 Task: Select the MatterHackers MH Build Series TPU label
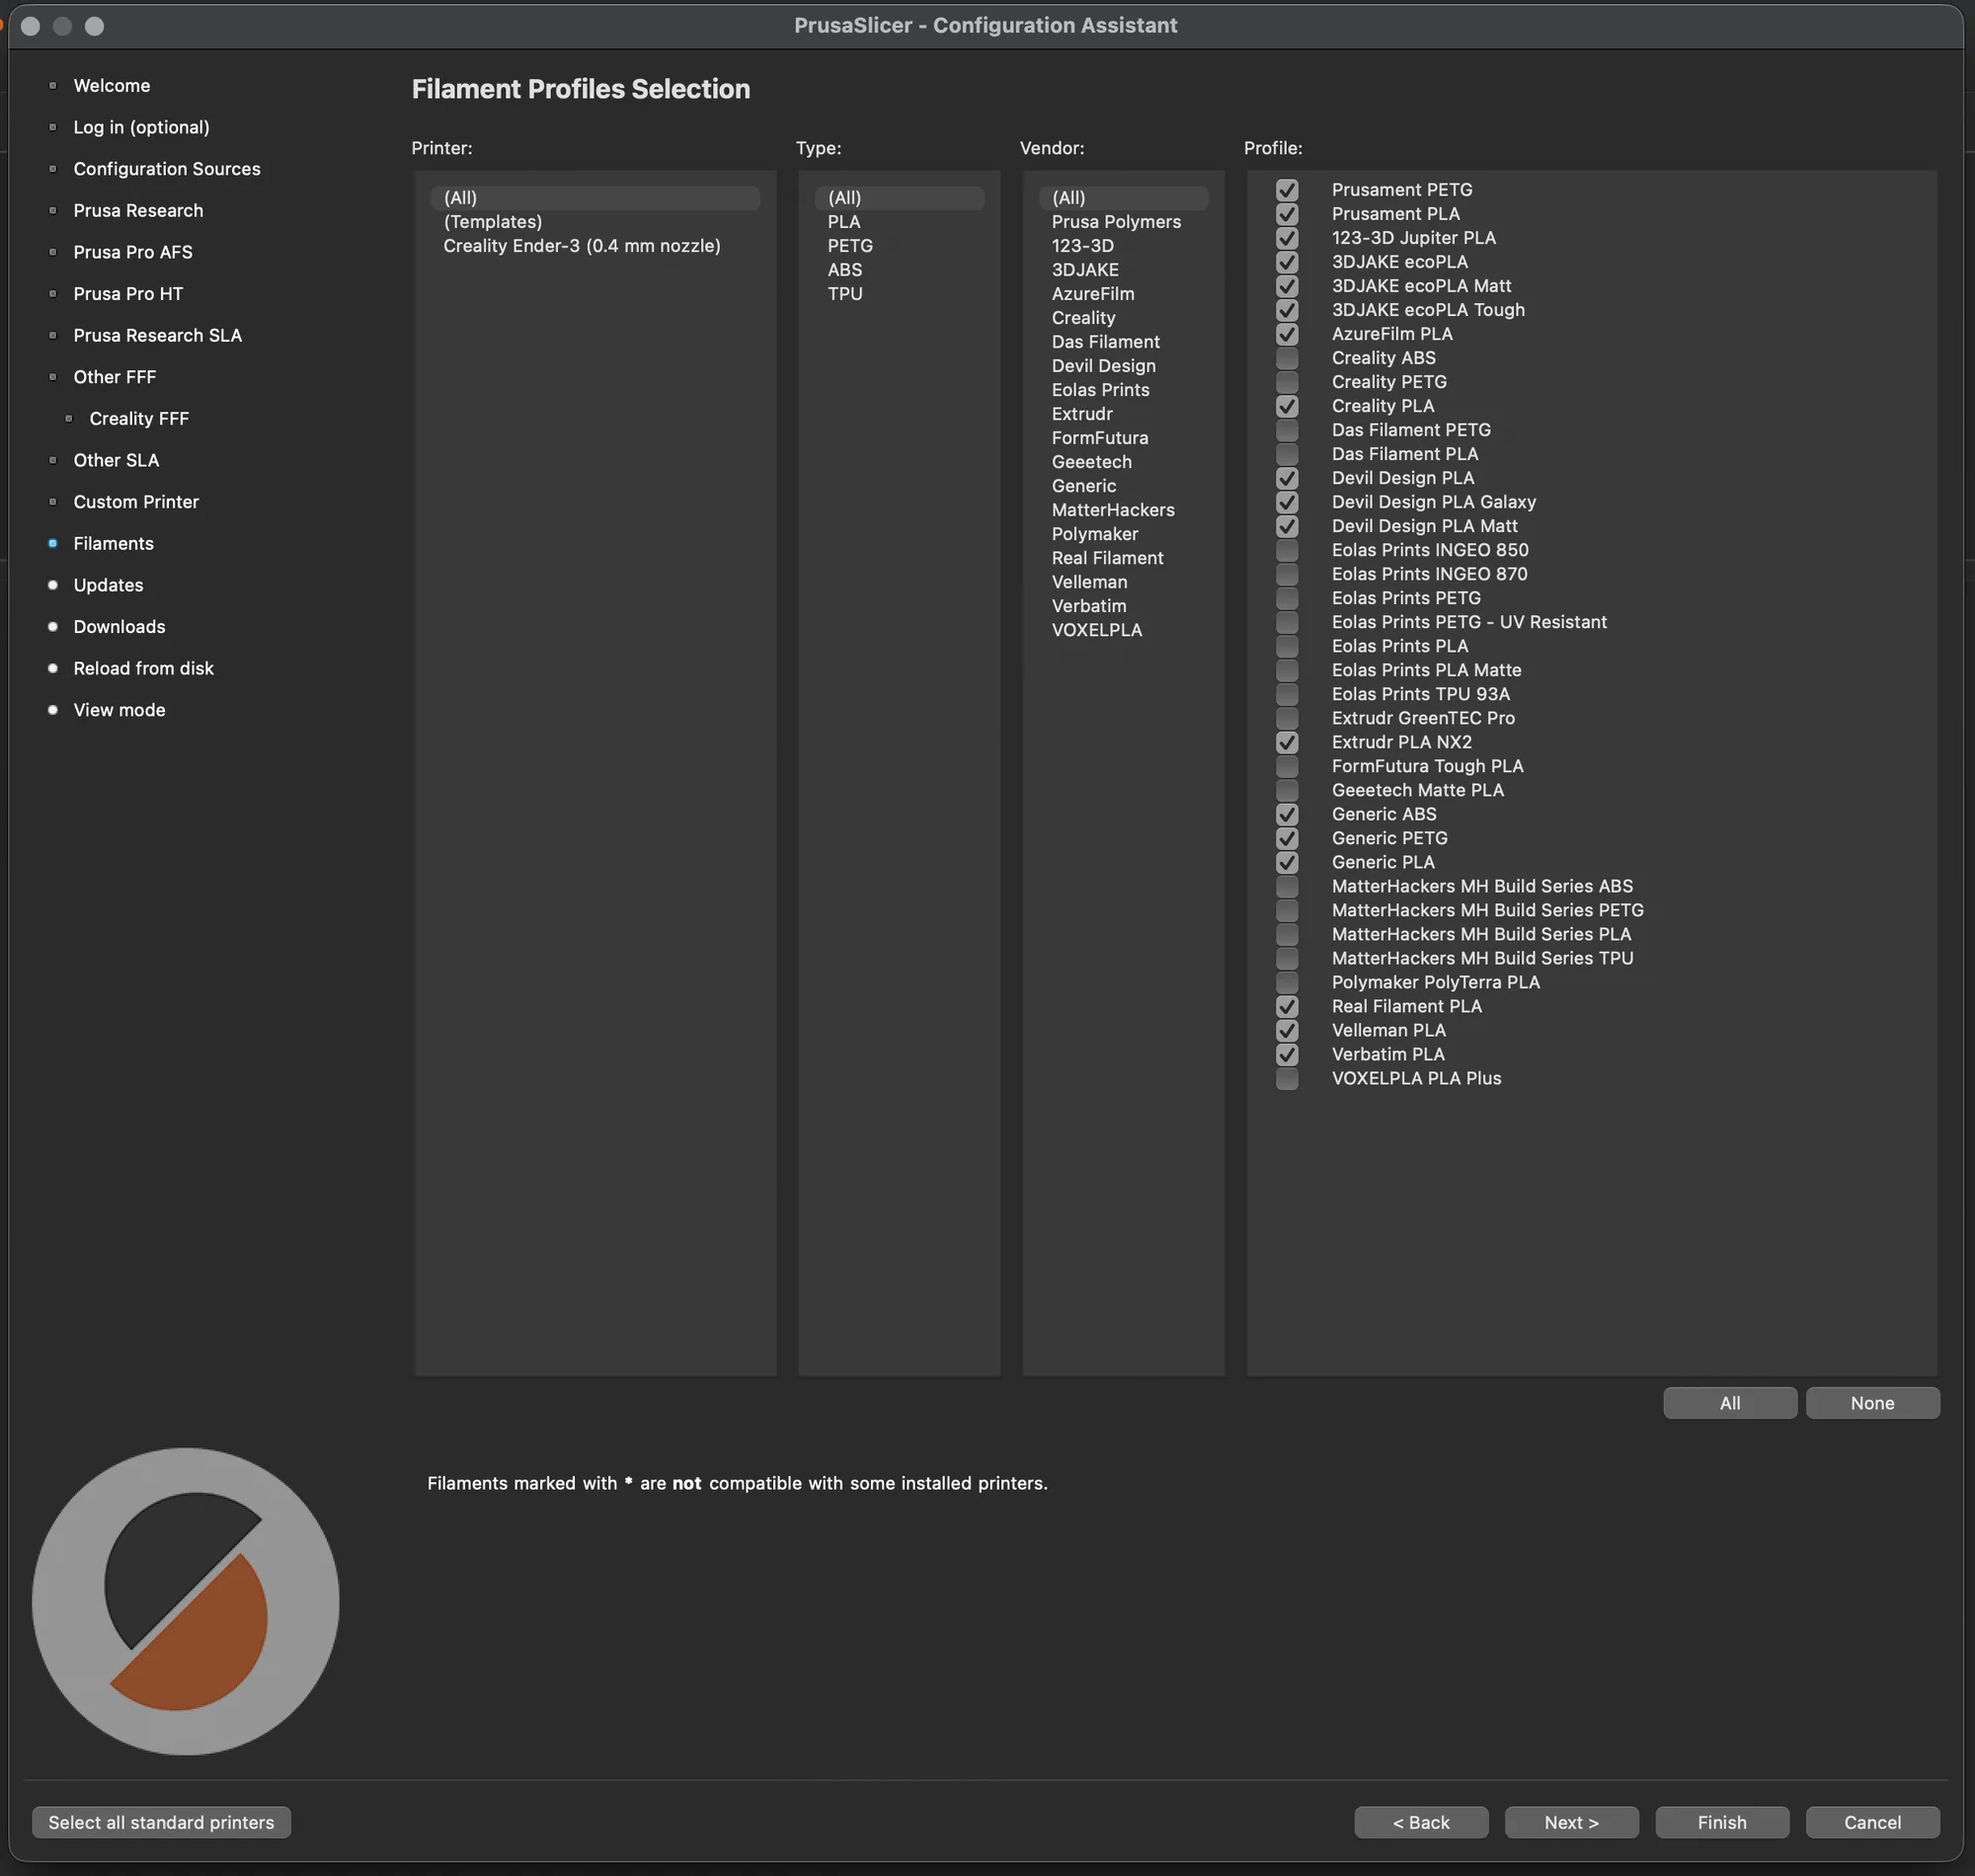pyautogui.click(x=1482, y=958)
